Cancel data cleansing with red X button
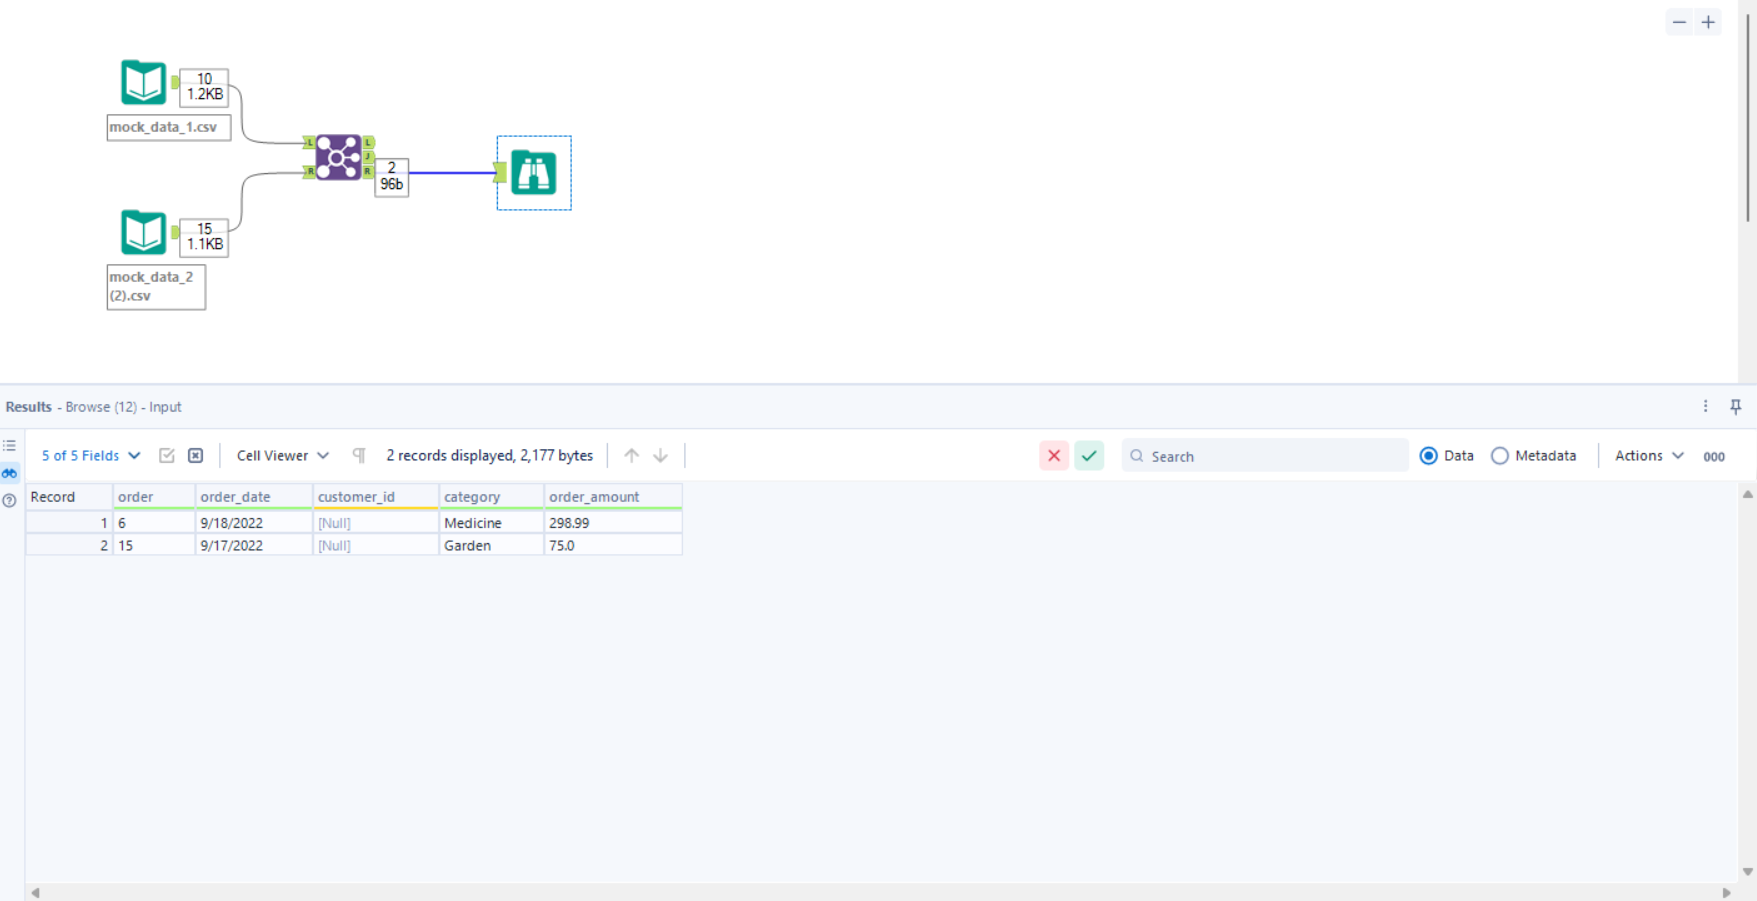 click(x=1054, y=456)
